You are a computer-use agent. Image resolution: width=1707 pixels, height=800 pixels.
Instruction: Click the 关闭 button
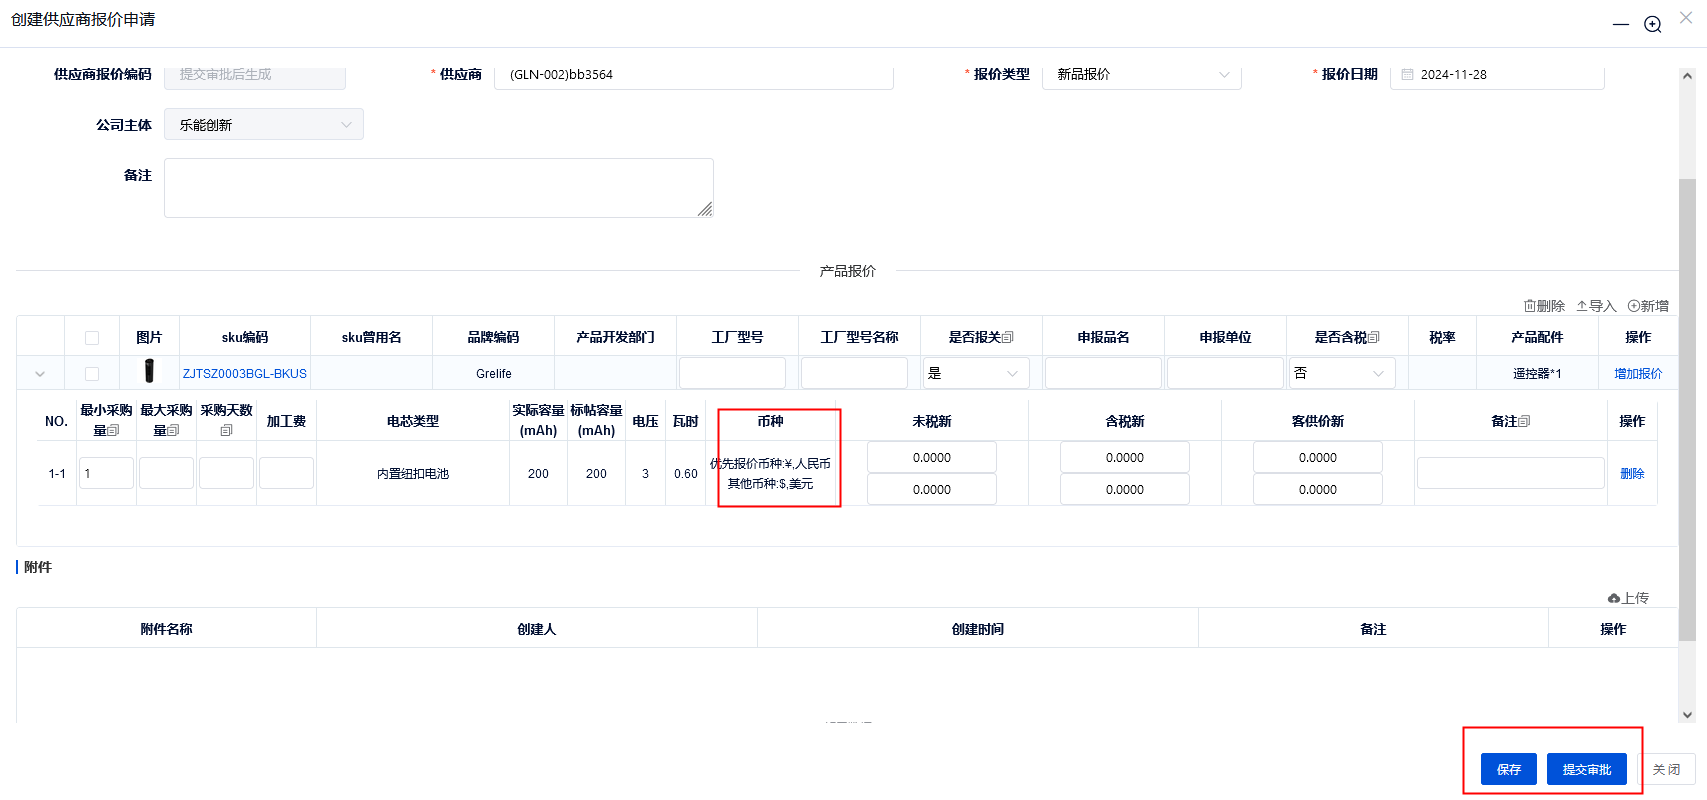click(x=1666, y=769)
